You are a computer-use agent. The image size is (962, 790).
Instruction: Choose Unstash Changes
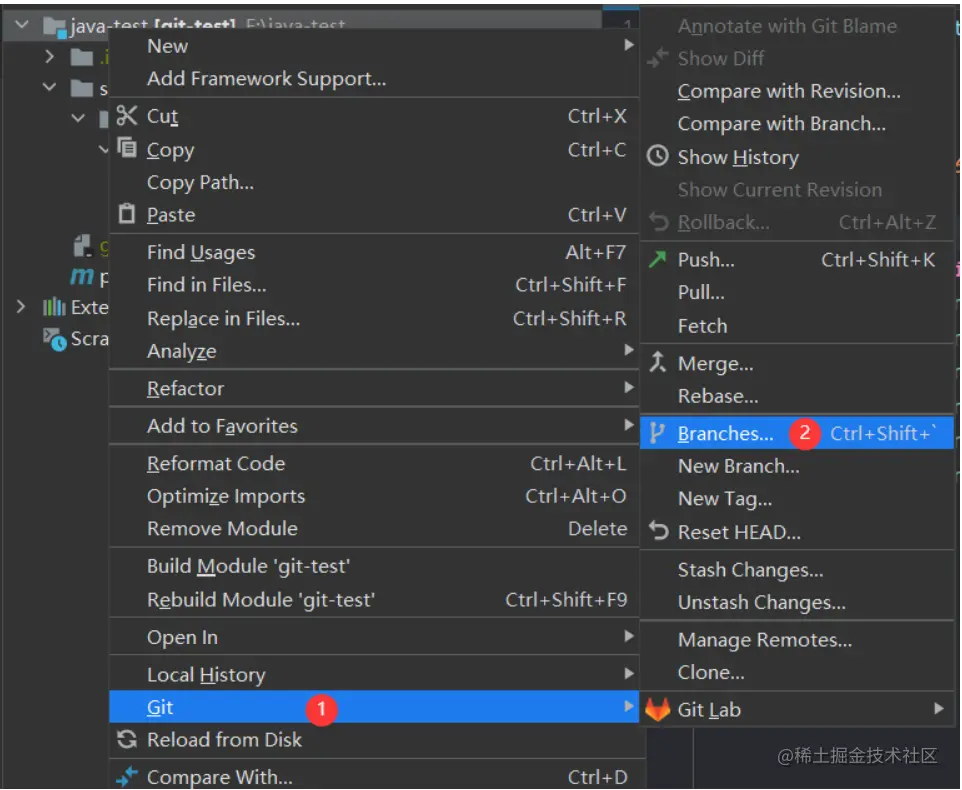coord(796,602)
